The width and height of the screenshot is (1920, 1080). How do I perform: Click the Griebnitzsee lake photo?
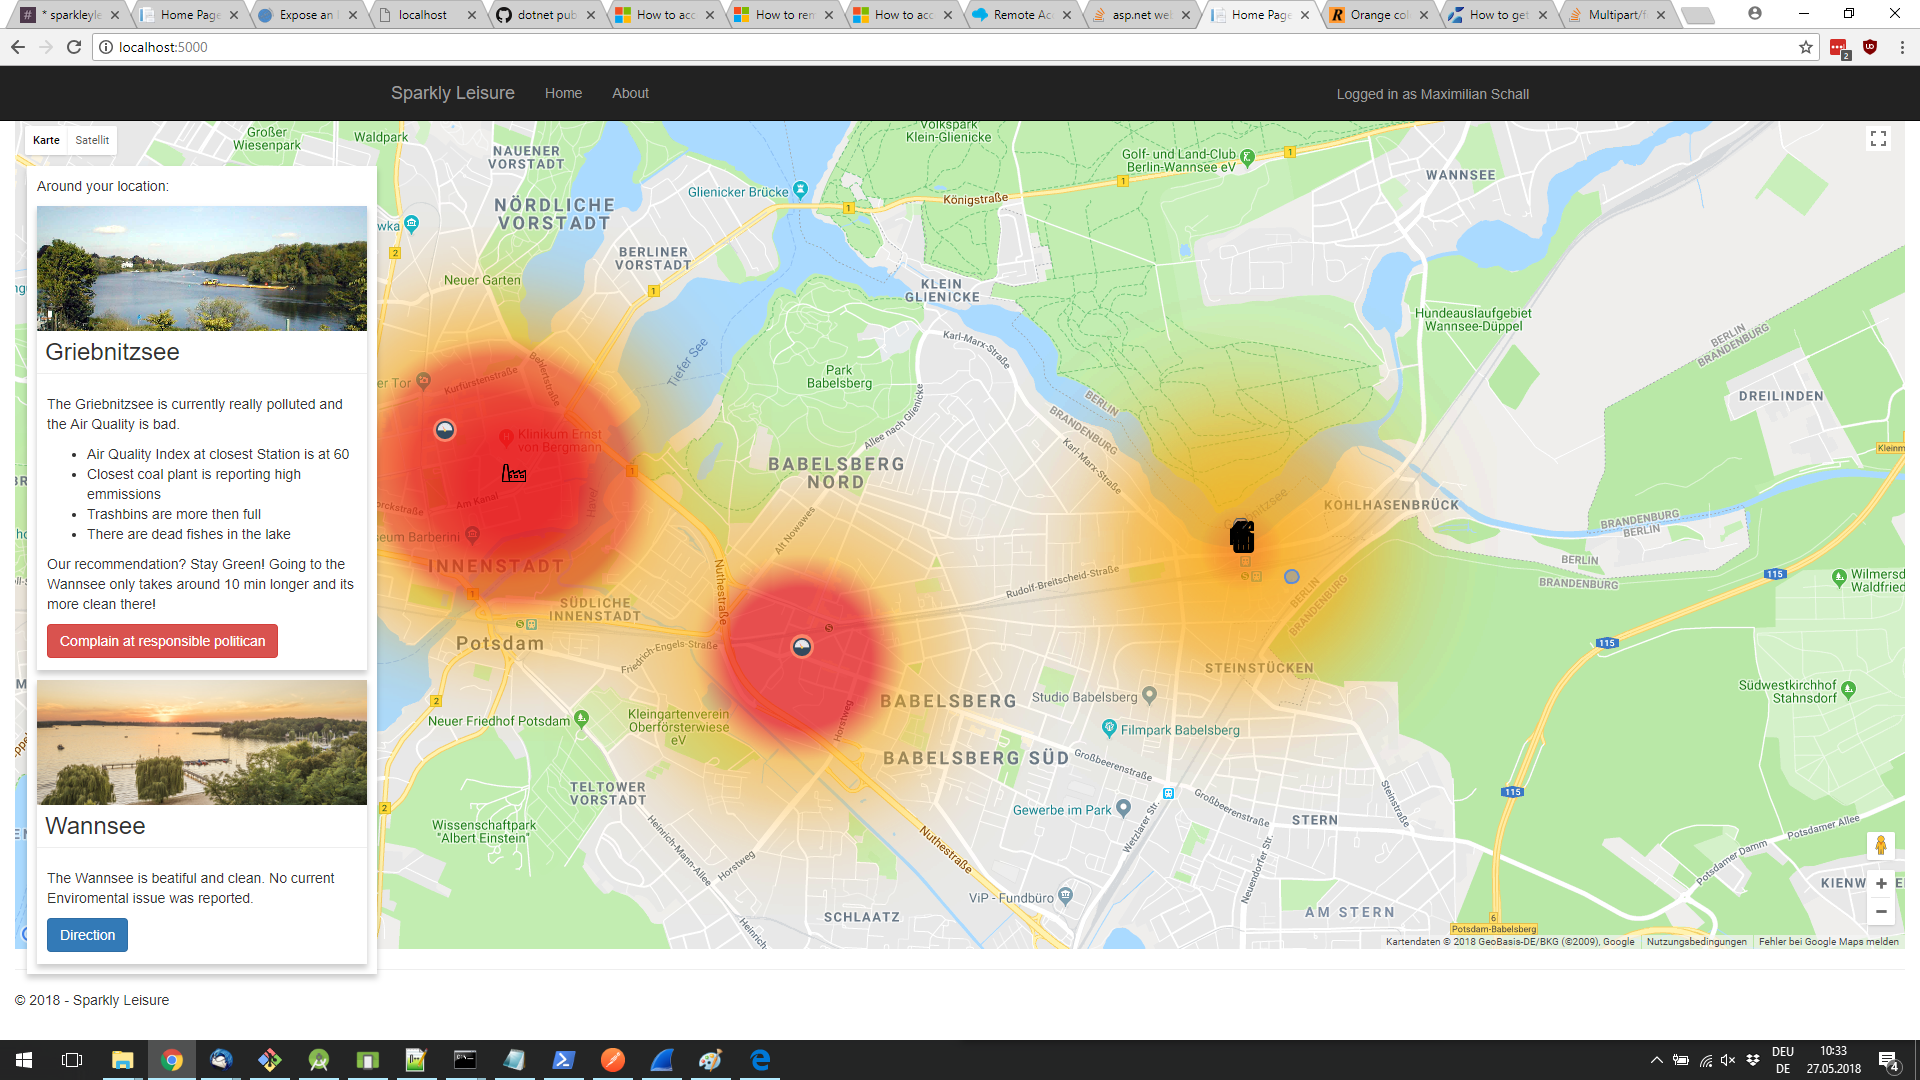[202, 268]
